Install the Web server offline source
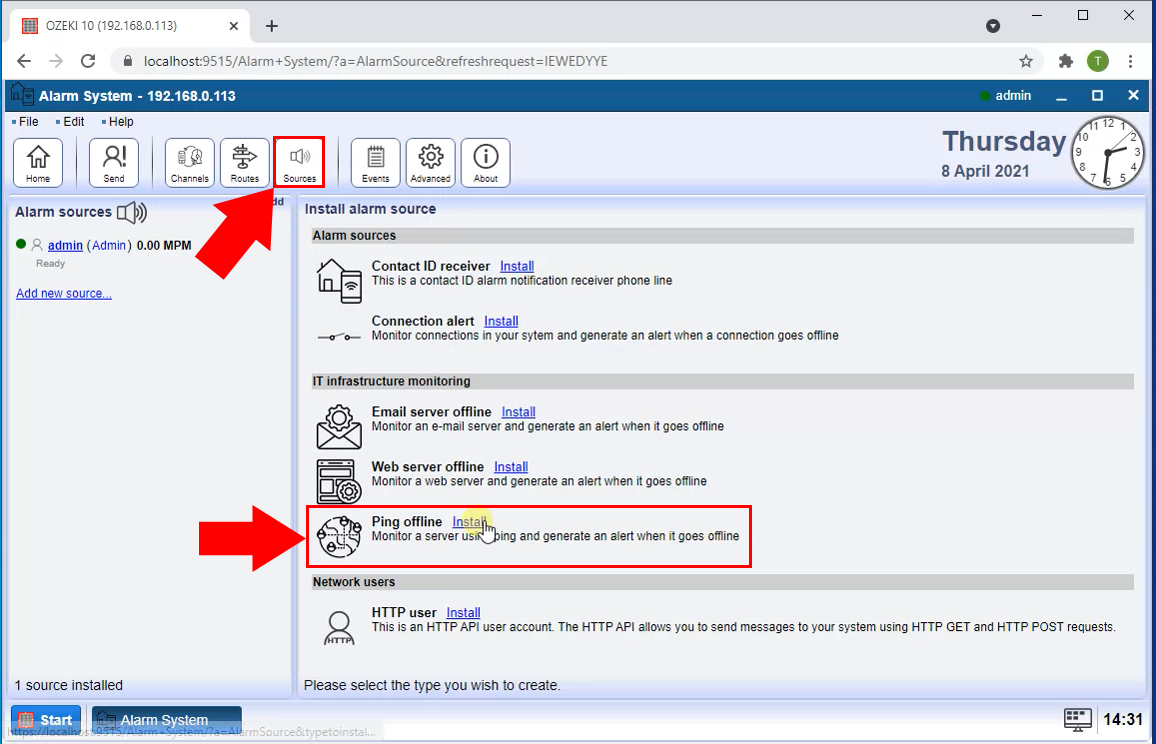This screenshot has height=744, width=1156. tap(511, 467)
